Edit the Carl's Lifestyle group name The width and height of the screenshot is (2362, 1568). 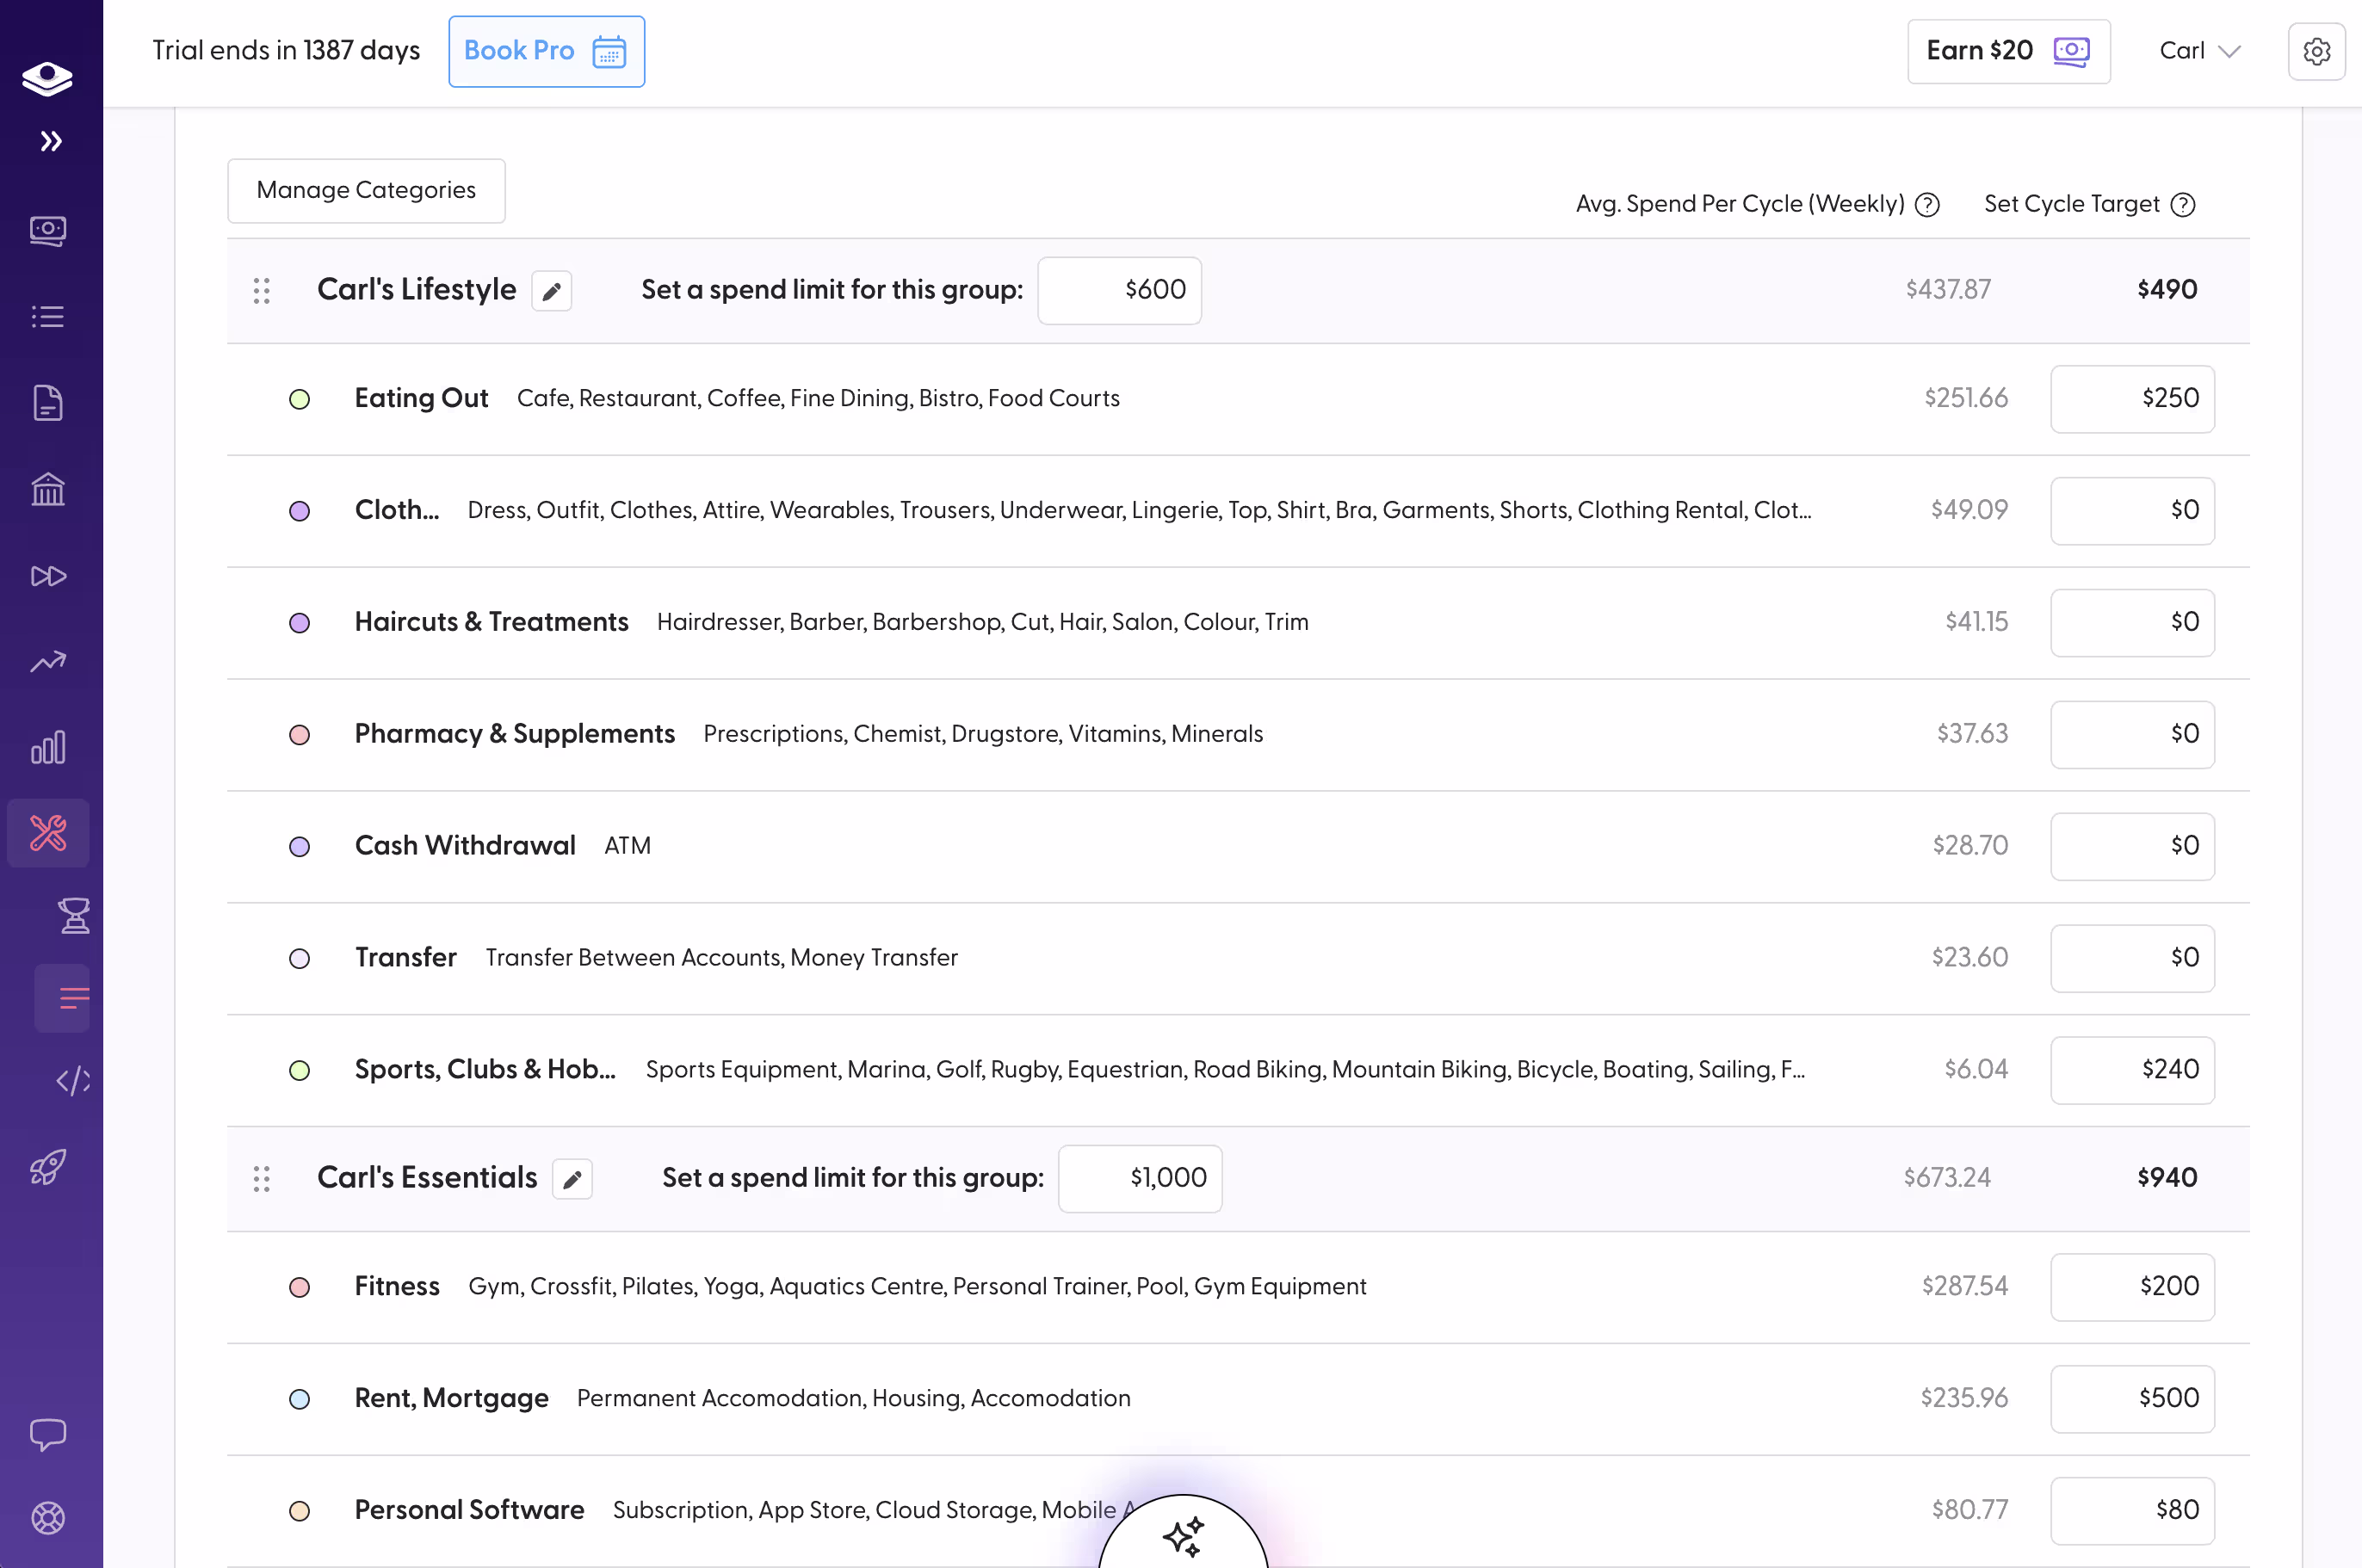click(x=551, y=291)
